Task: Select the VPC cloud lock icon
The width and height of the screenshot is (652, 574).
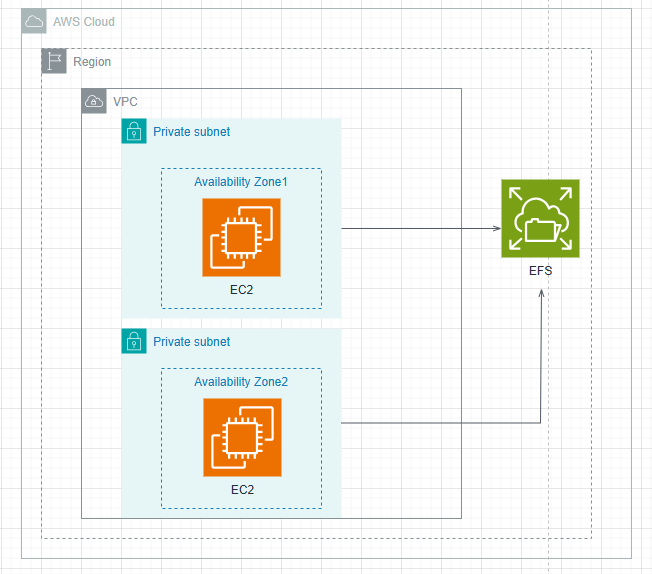Action: (x=94, y=101)
